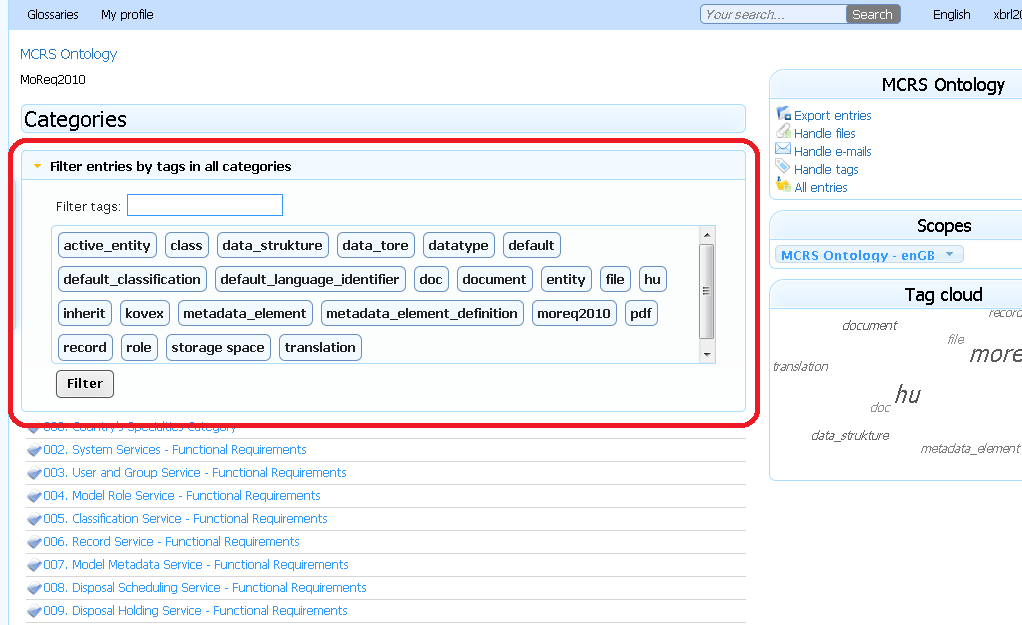
Task: Select the translation tag in filter list
Action: click(x=320, y=347)
